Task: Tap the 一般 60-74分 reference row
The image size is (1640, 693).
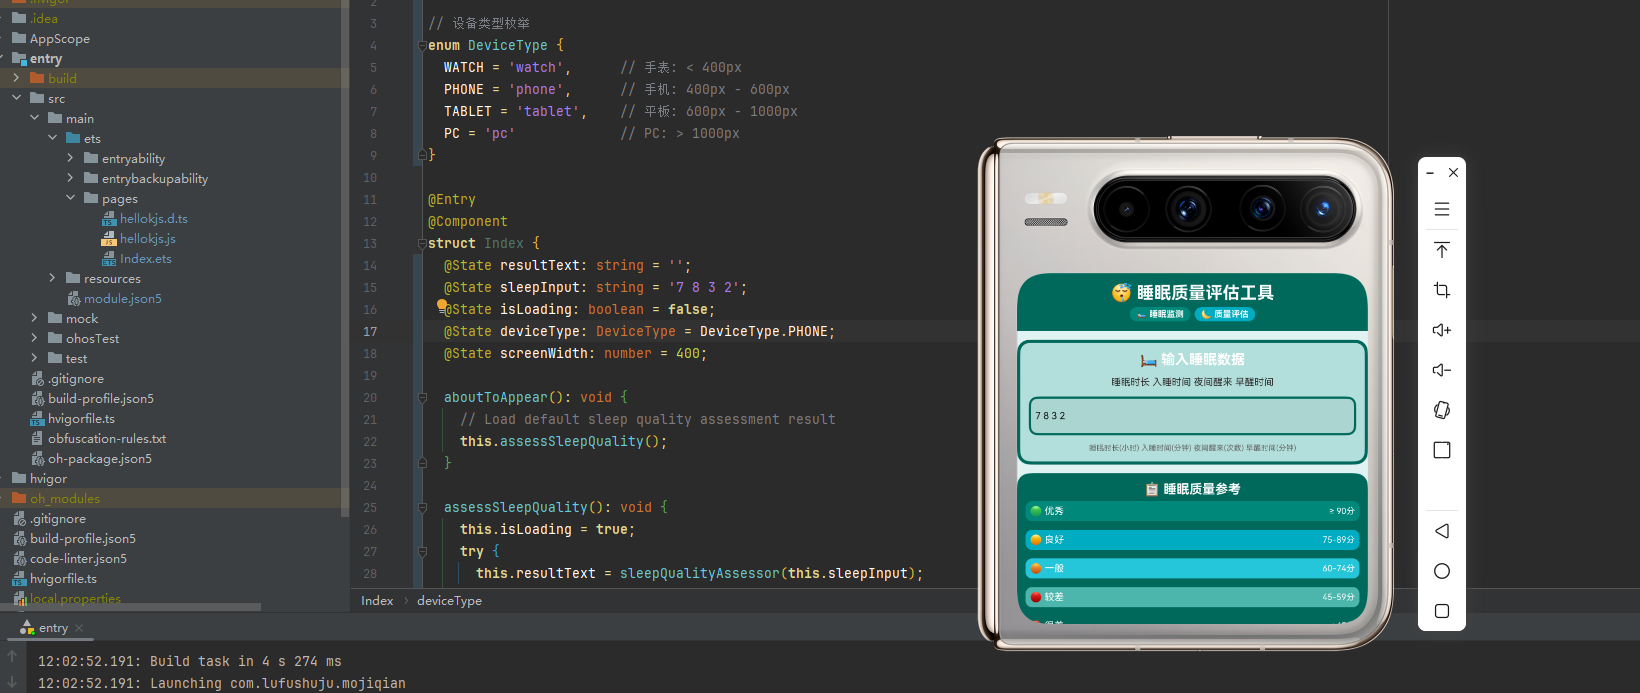Action: point(1192,568)
